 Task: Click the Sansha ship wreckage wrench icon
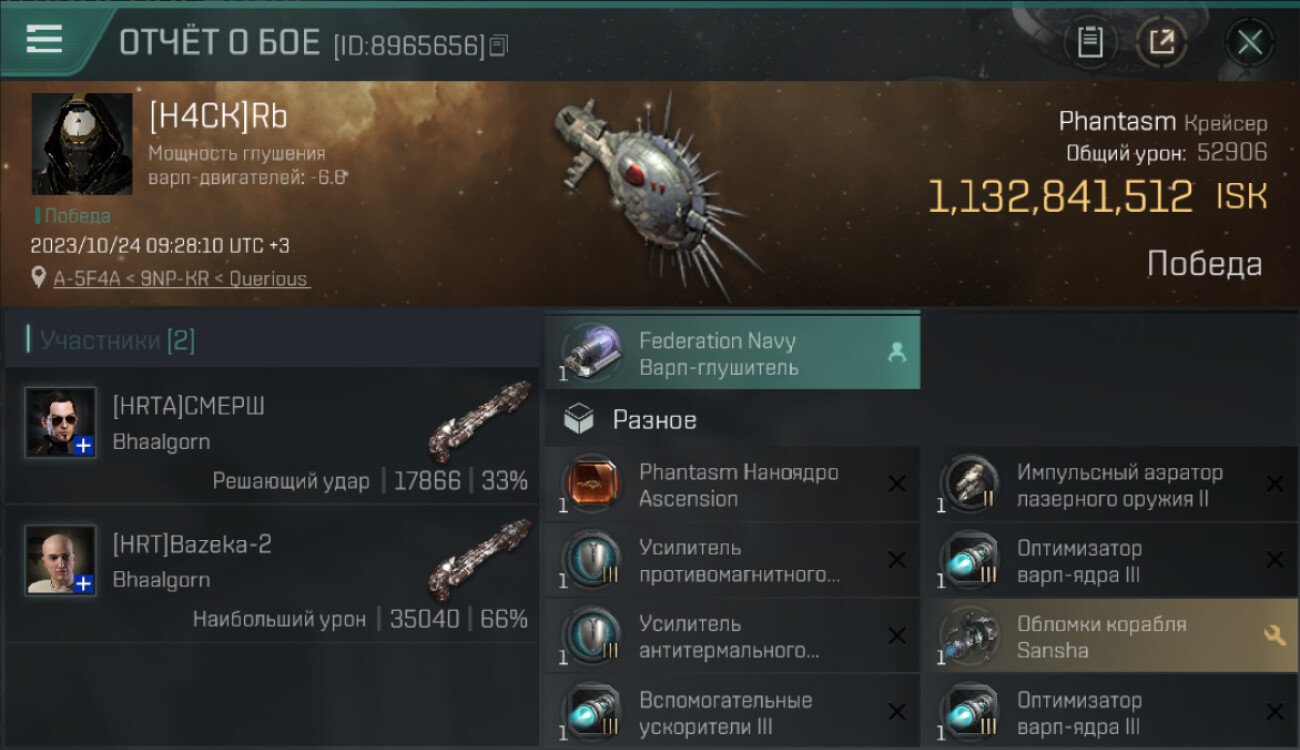click(1274, 636)
